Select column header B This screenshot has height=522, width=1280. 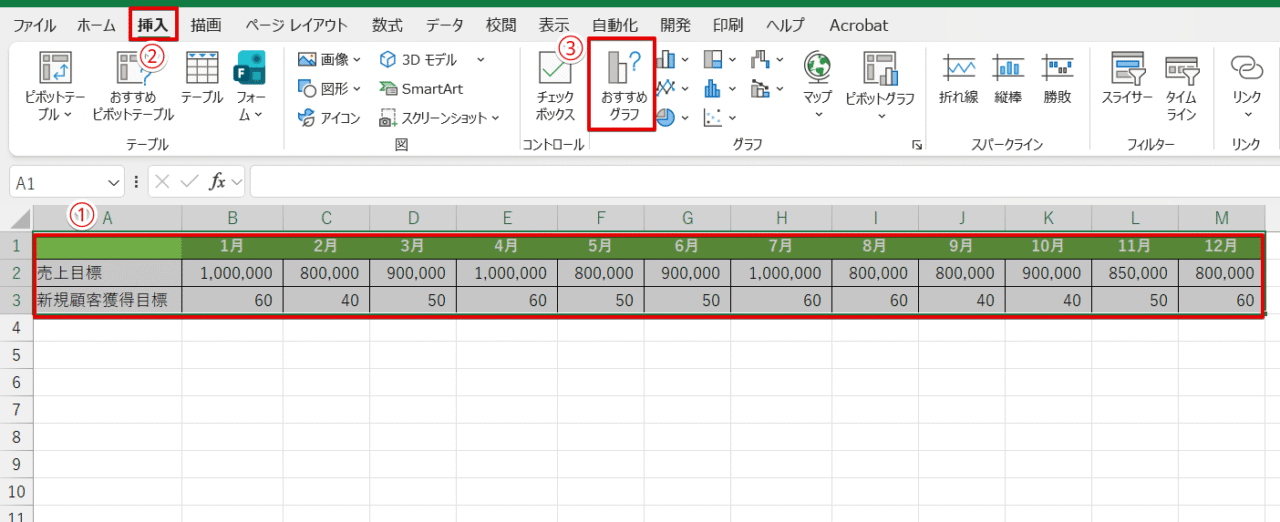pos(232,218)
